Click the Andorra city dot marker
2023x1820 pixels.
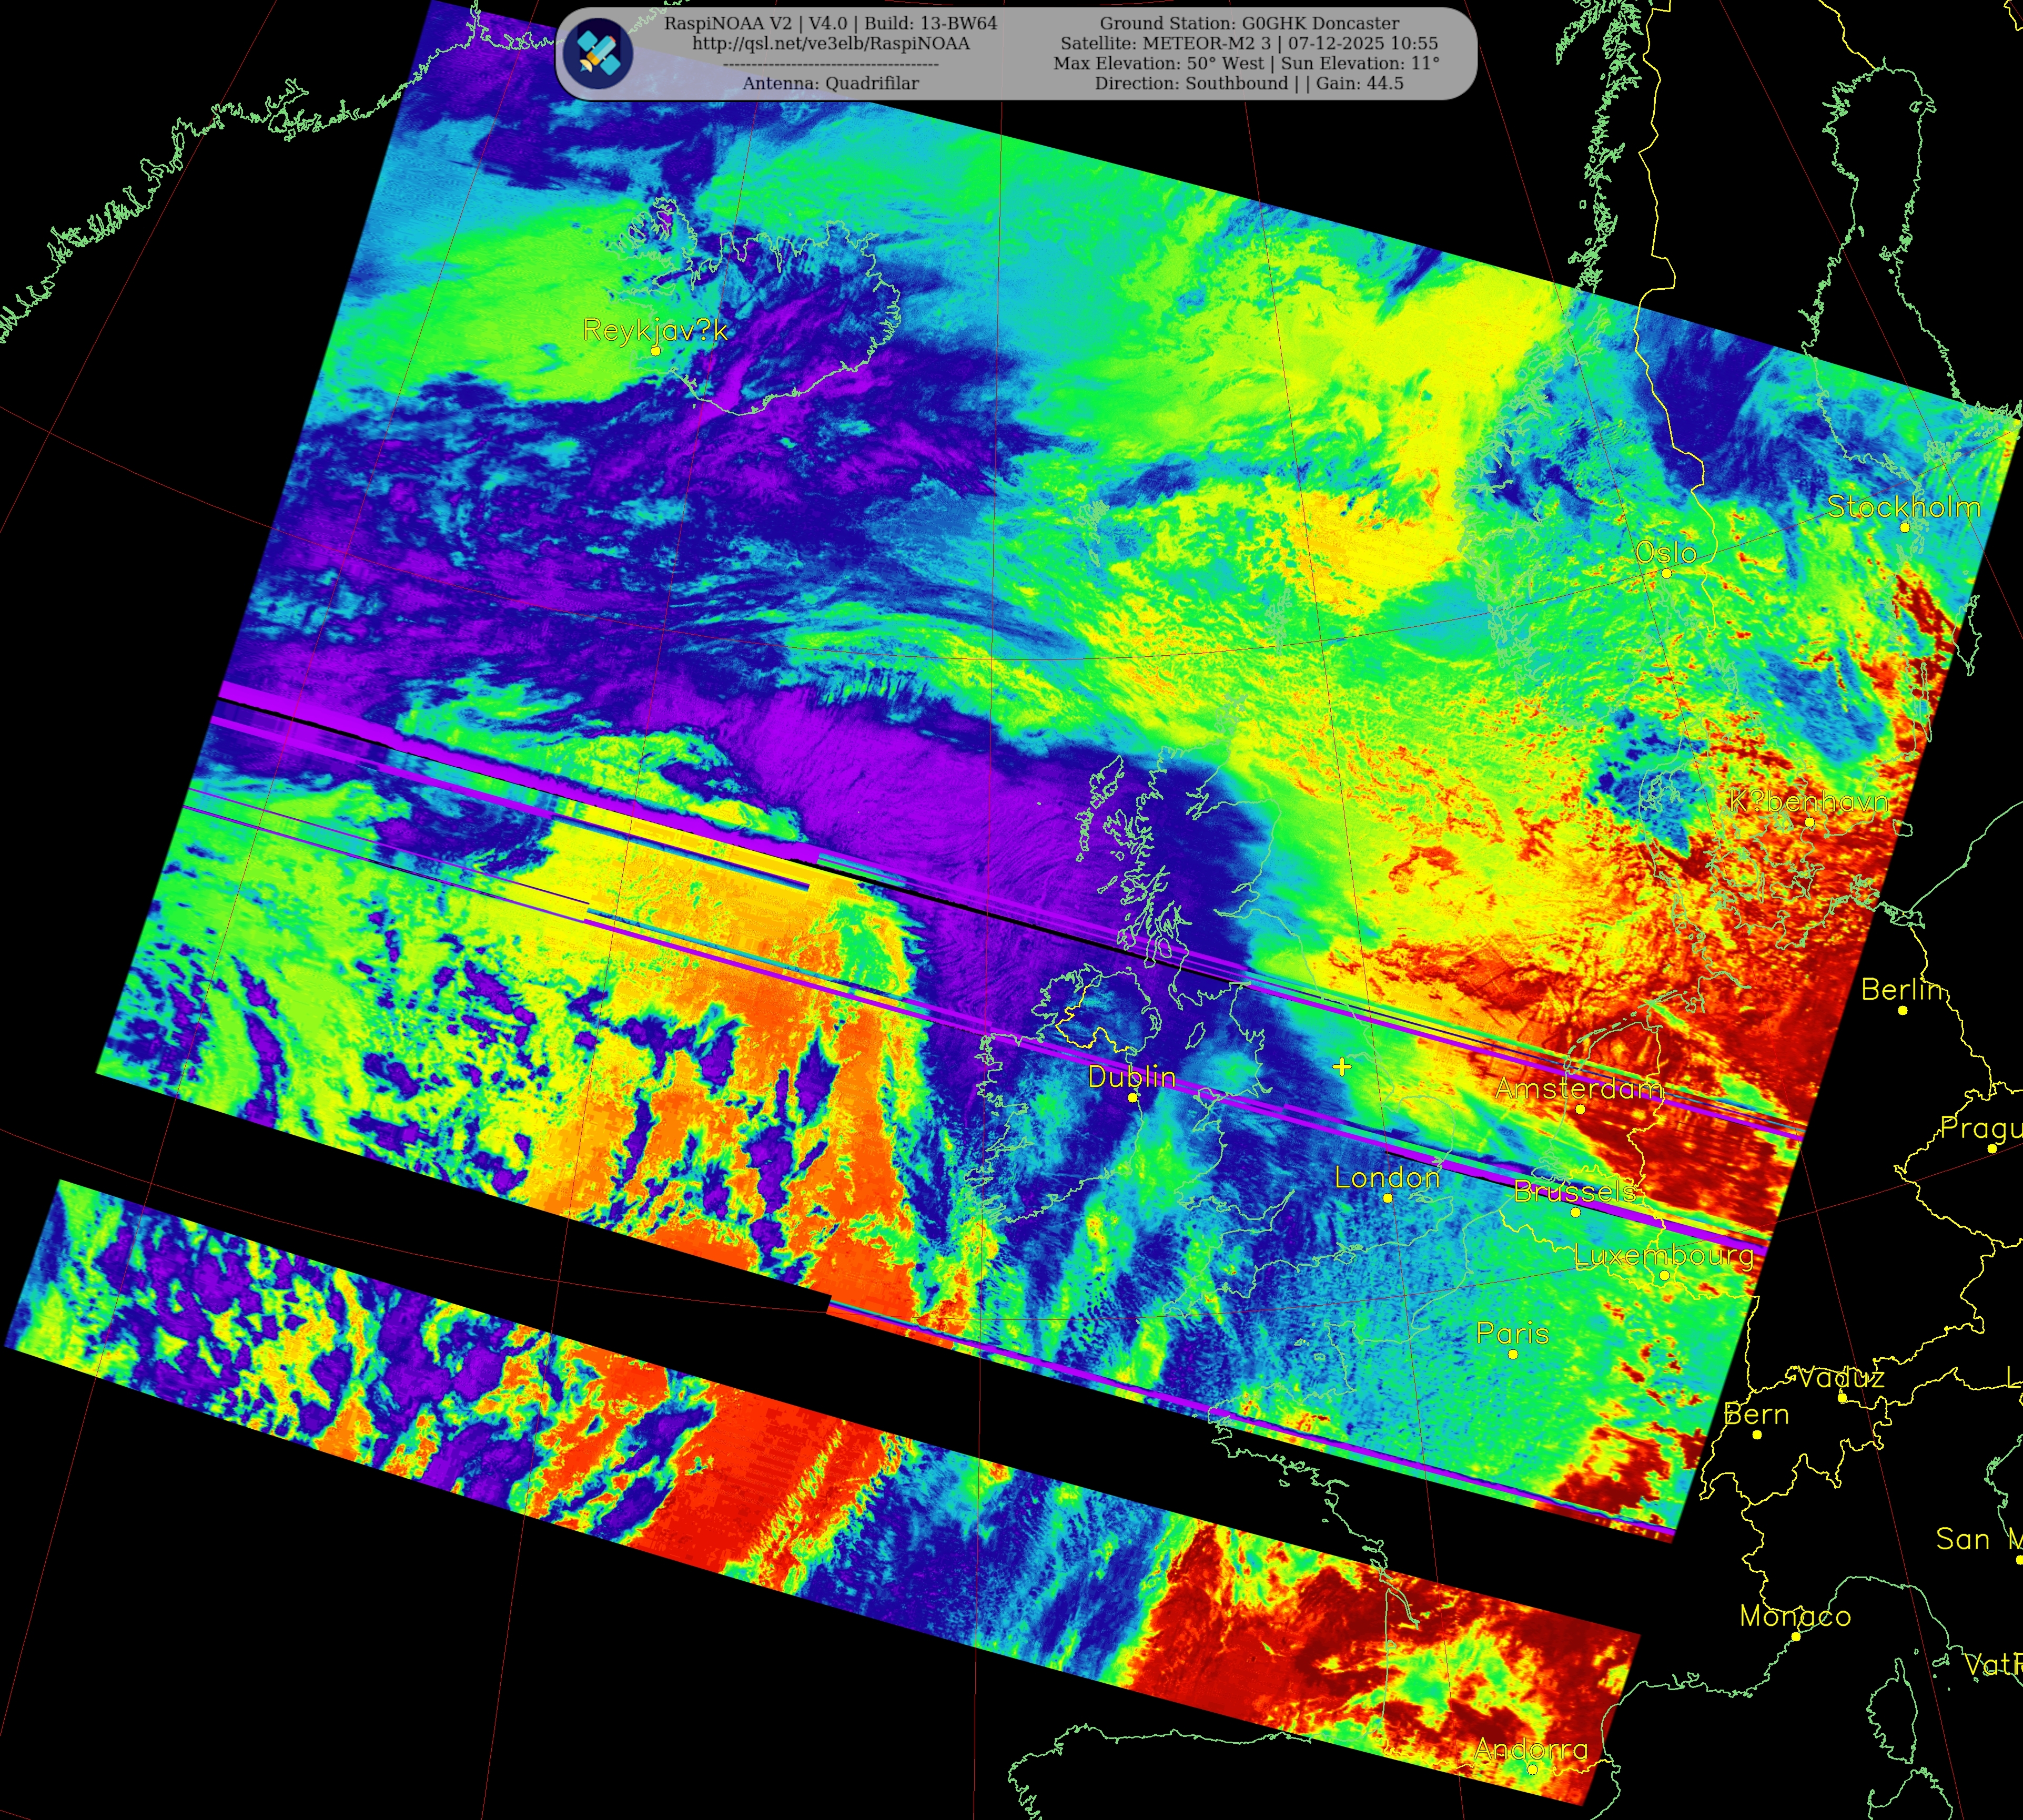[1532, 1769]
